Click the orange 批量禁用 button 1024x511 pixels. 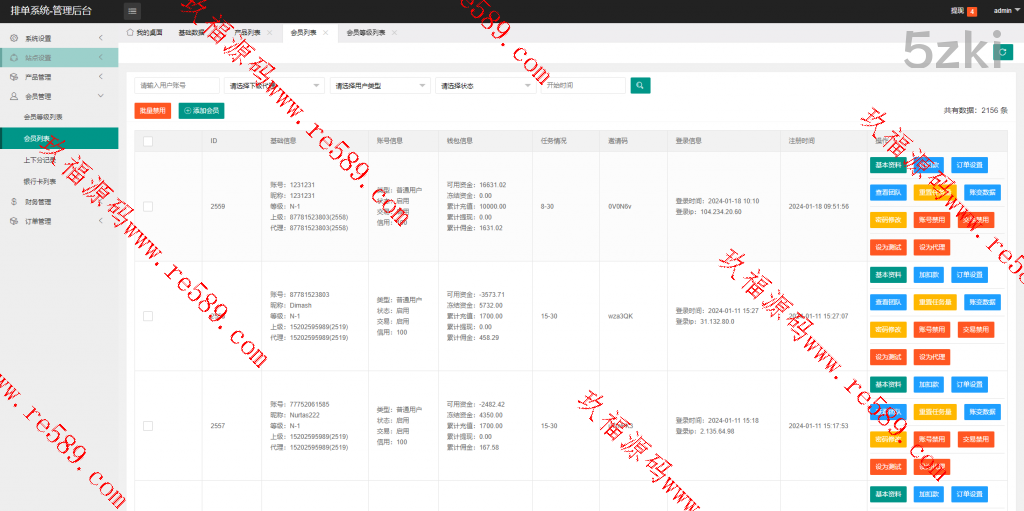click(152, 111)
